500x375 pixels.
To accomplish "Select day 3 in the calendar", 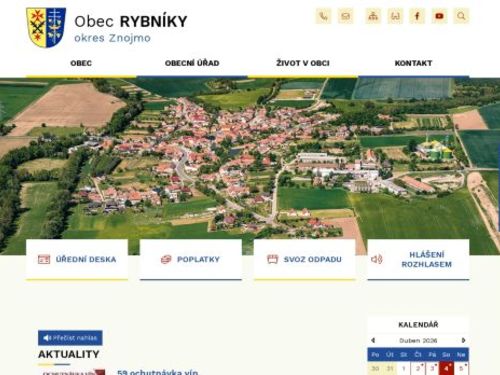I will coord(432,368).
